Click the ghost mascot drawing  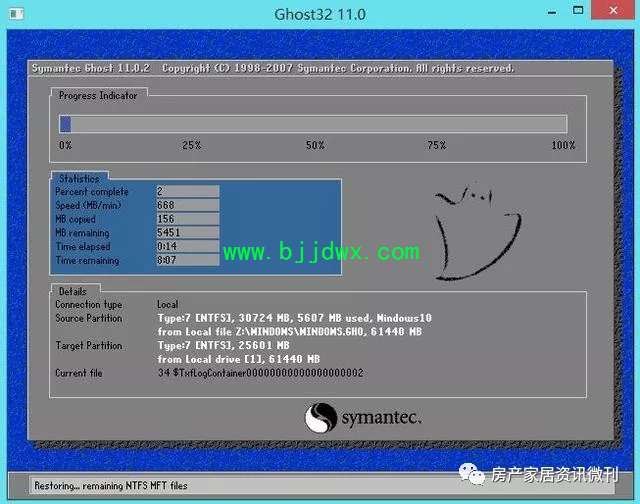pyautogui.click(x=478, y=234)
